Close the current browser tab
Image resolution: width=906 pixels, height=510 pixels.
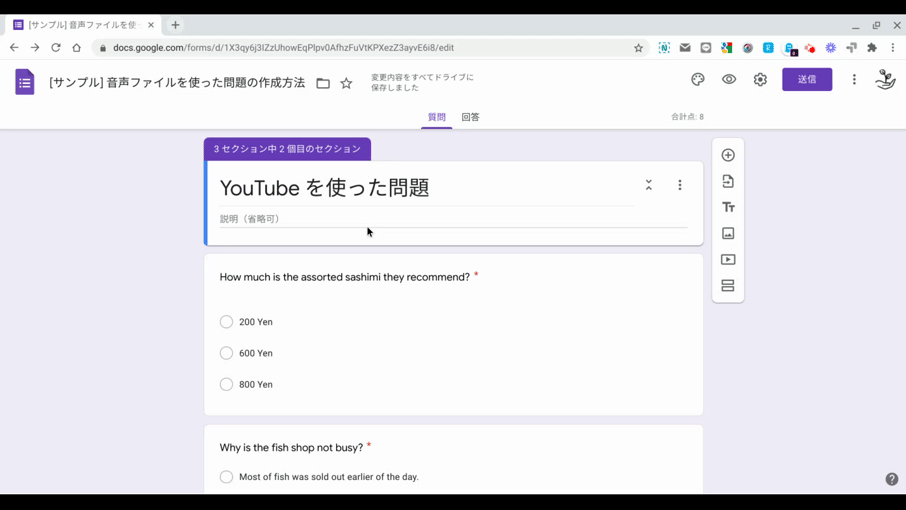click(151, 25)
